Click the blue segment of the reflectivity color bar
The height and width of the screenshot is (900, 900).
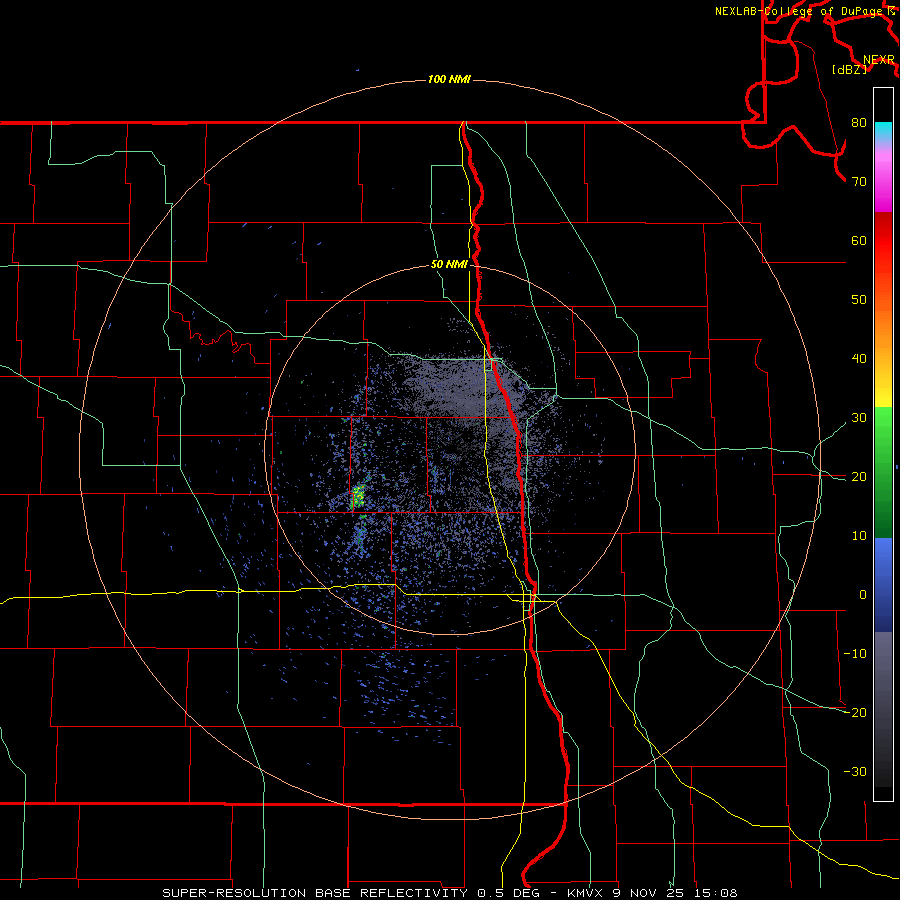[883, 584]
